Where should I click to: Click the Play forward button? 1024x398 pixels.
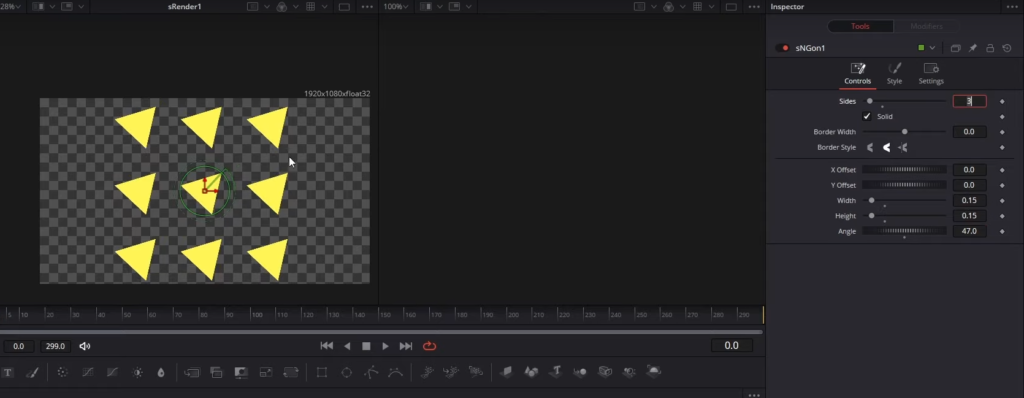(x=385, y=346)
